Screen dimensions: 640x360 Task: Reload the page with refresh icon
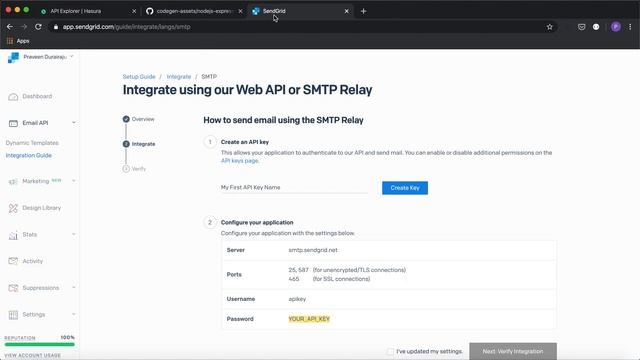tap(38, 27)
